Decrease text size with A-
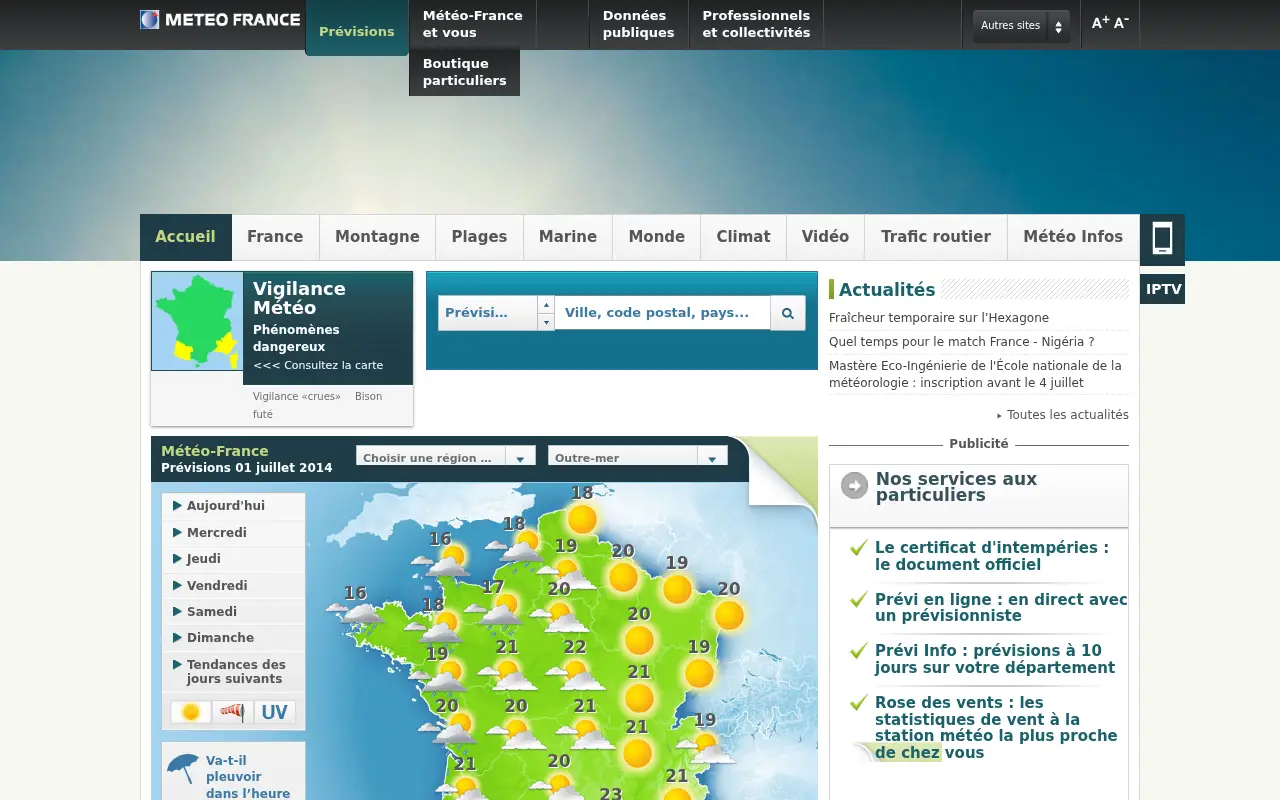The image size is (1280, 800). pos(1121,23)
